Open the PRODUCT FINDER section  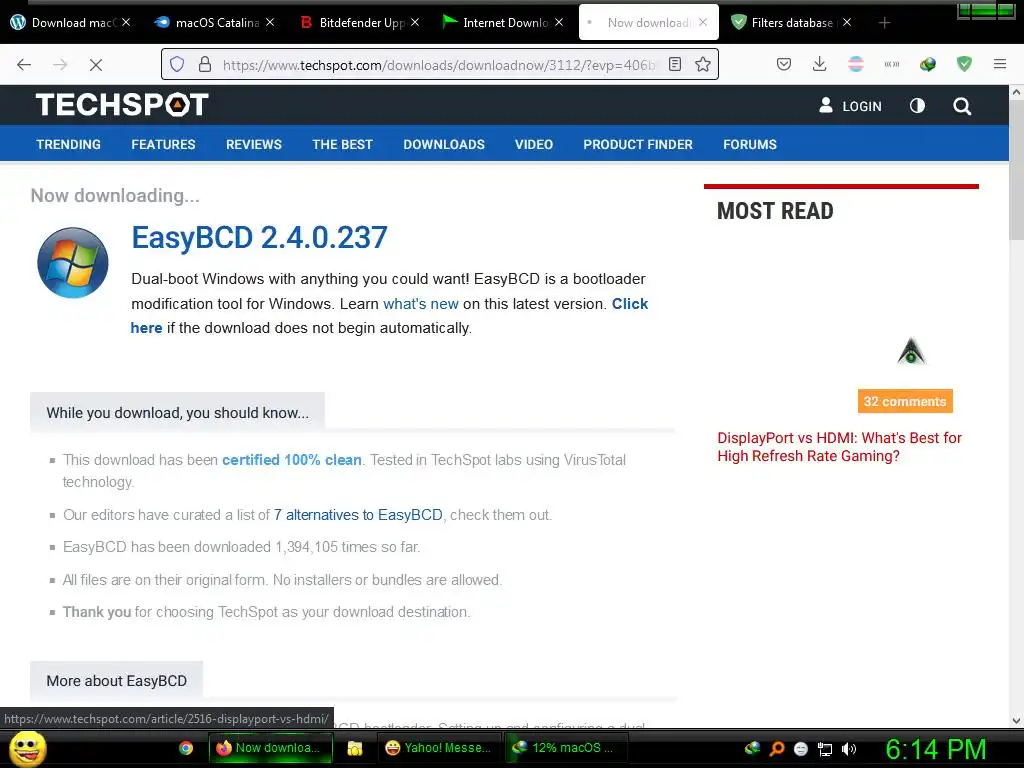638,144
